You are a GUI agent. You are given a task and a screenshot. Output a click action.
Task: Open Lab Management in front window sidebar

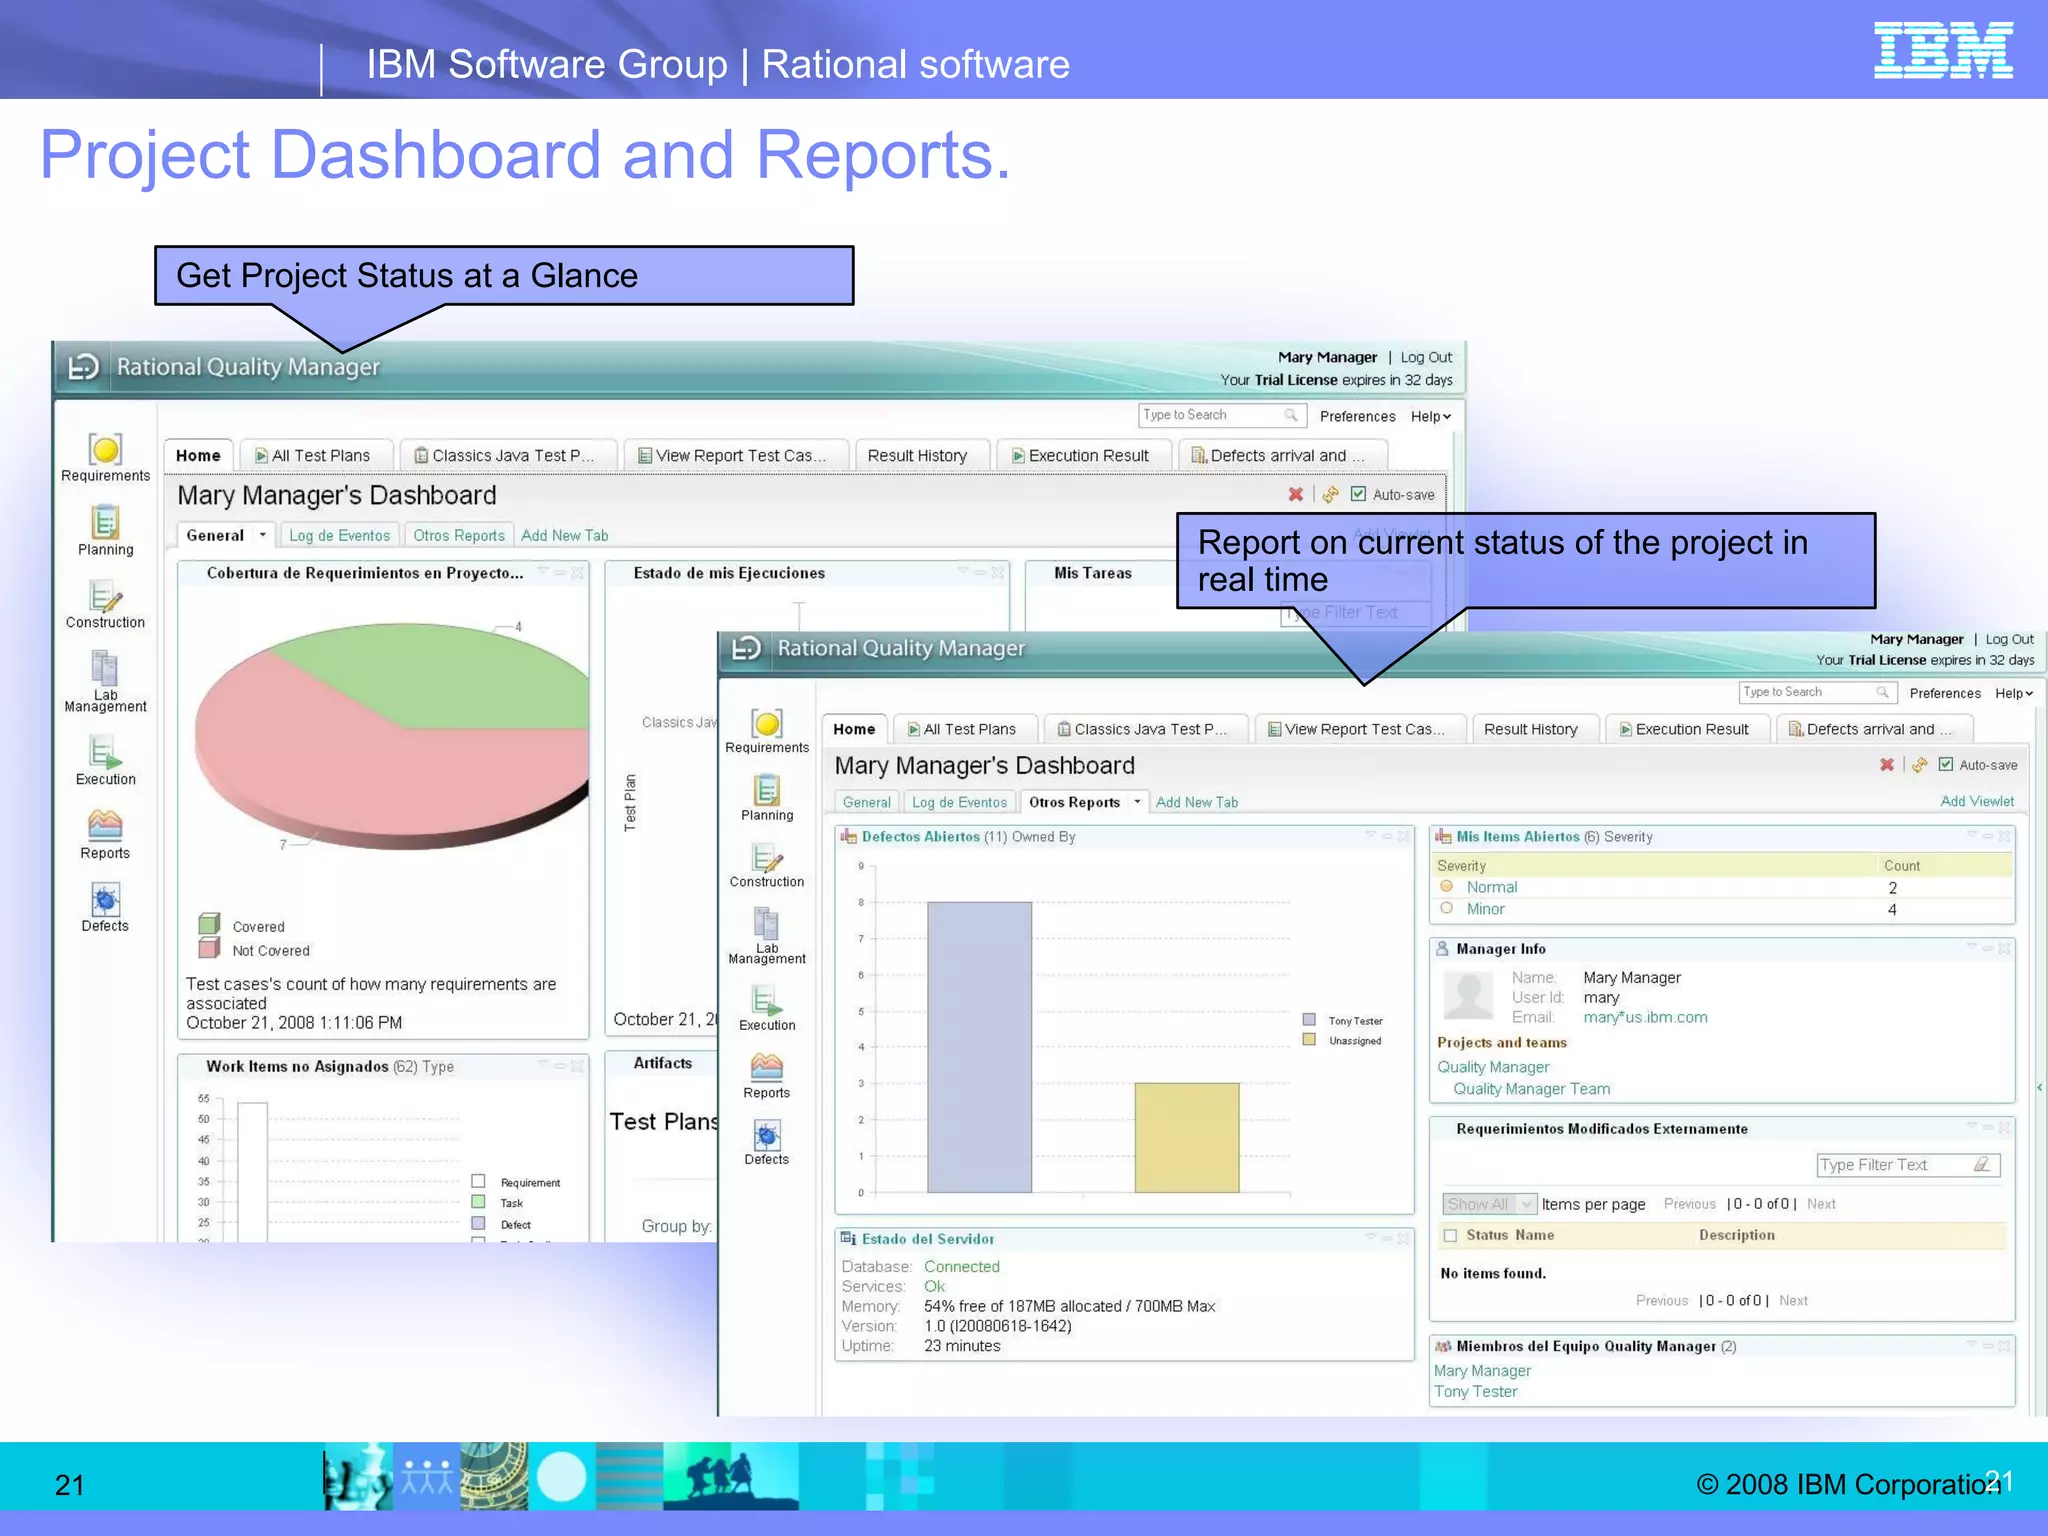(767, 936)
